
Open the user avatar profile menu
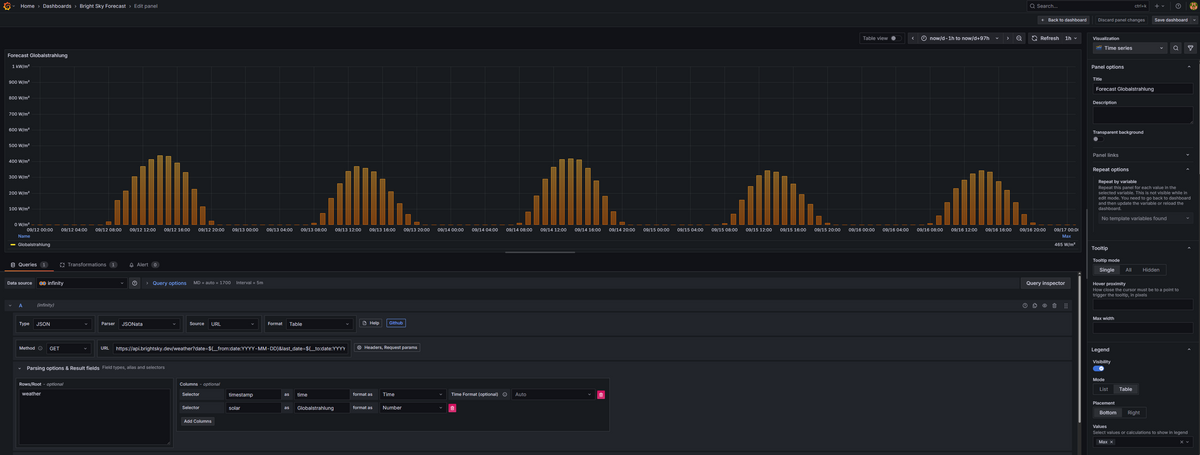coord(1193,6)
